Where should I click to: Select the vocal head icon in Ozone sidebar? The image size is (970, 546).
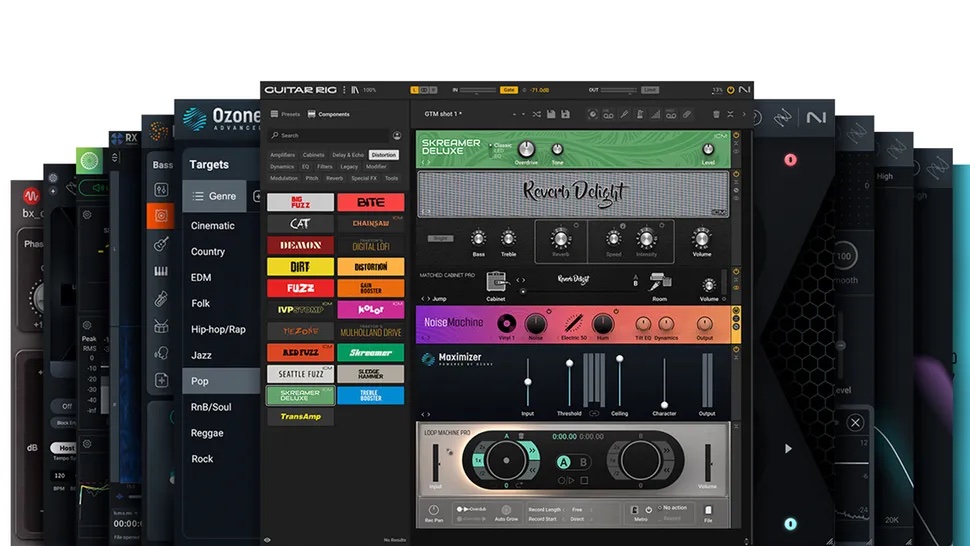(161, 353)
